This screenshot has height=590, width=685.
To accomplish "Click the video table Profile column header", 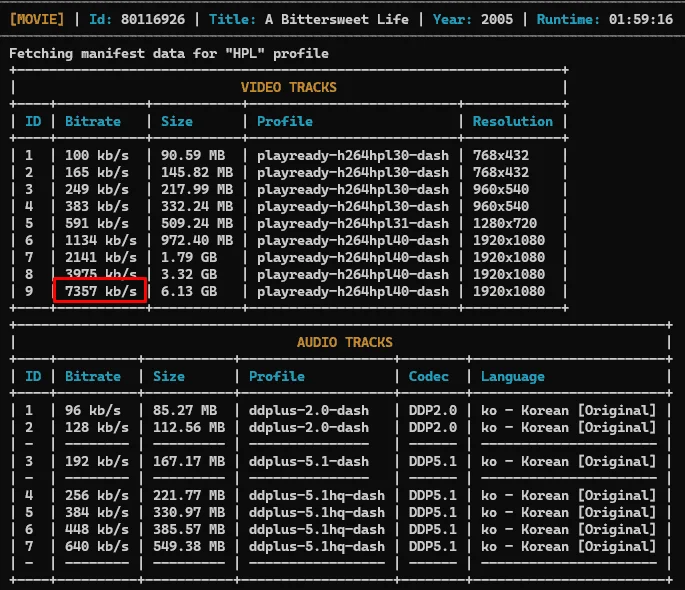I will pyautogui.click(x=285, y=121).
